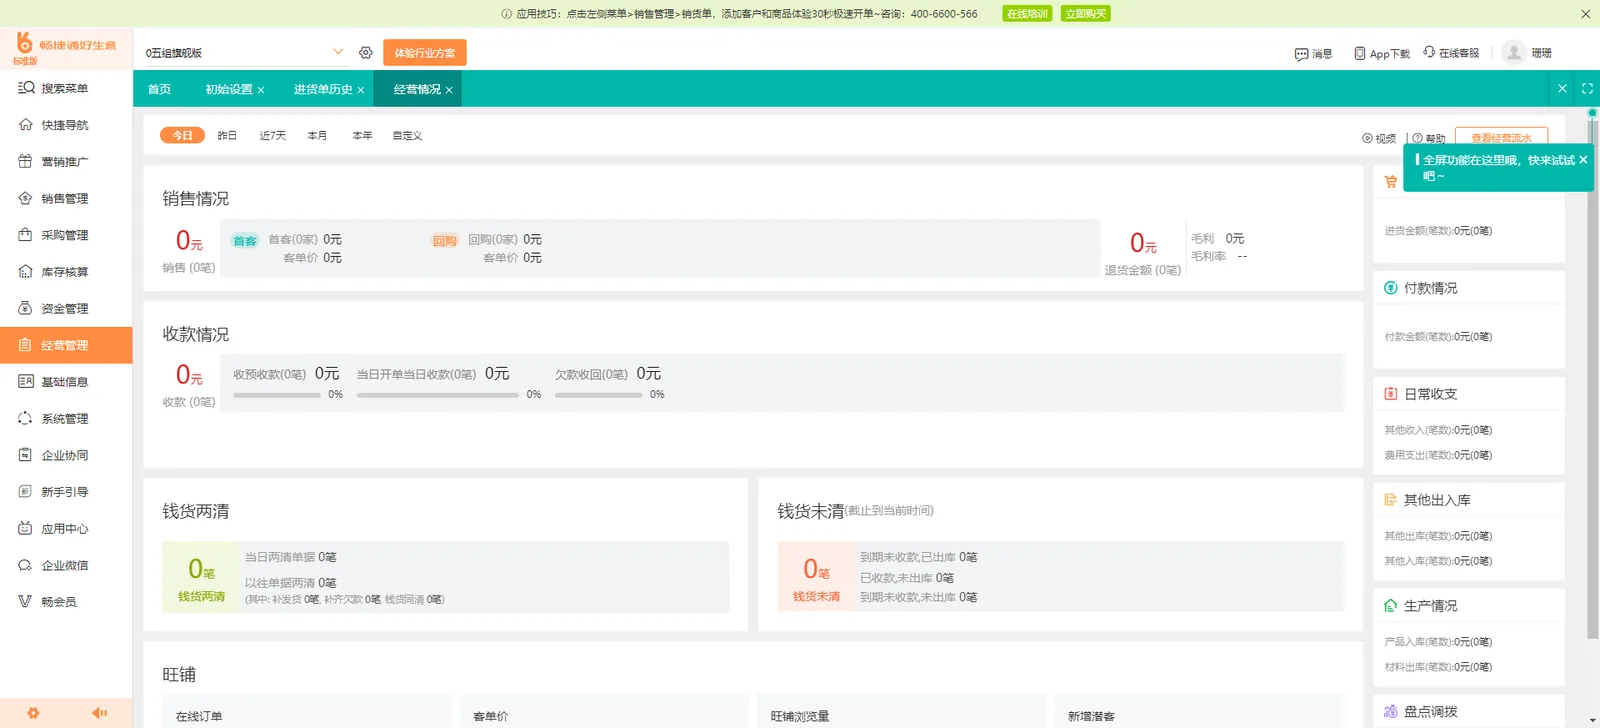Viewport: 1600px width, 728px height.
Task: Open 消息 messages icon
Action: click(1301, 54)
